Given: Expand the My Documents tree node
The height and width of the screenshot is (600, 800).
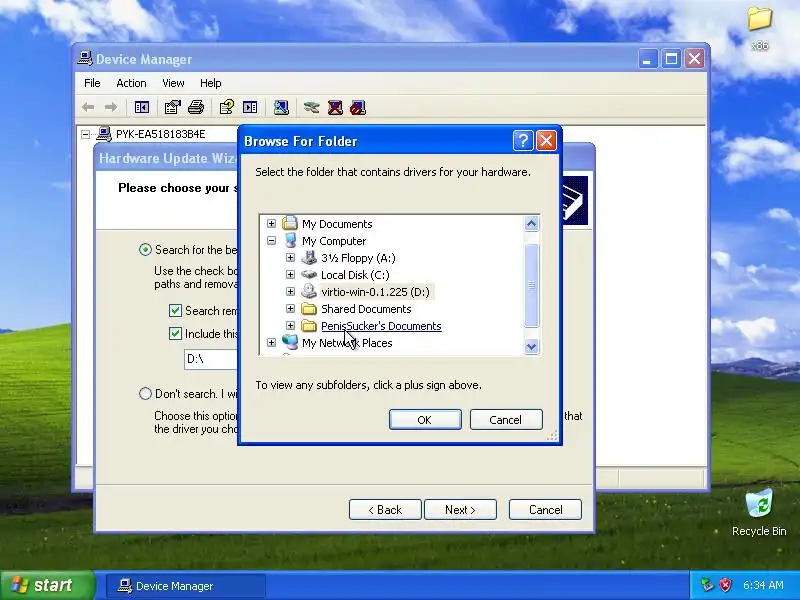Looking at the screenshot, I should click(271, 223).
